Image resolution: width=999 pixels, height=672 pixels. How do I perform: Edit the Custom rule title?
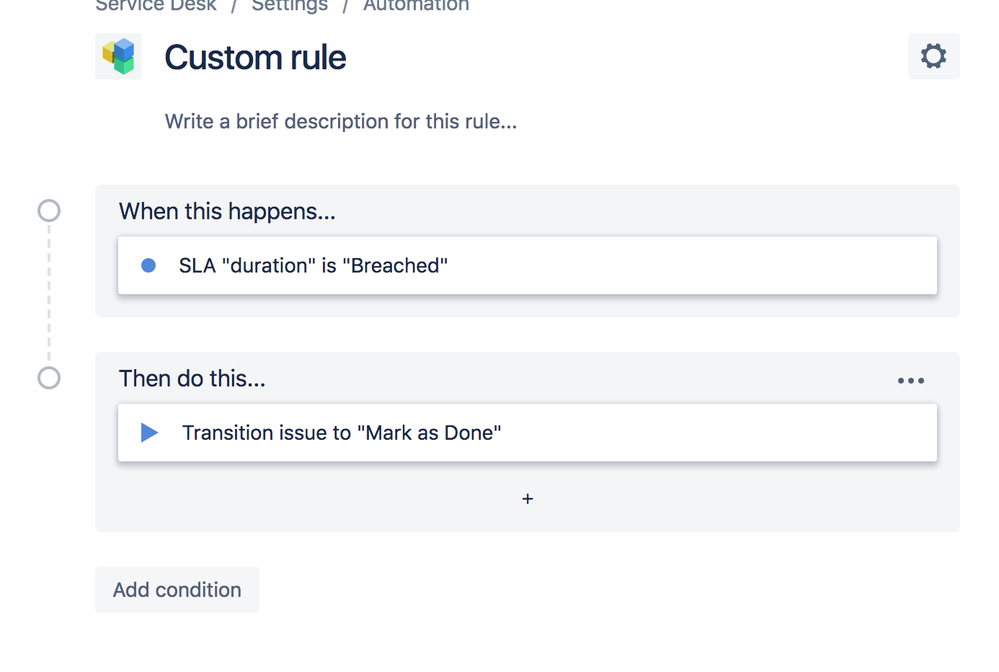pos(255,57)
